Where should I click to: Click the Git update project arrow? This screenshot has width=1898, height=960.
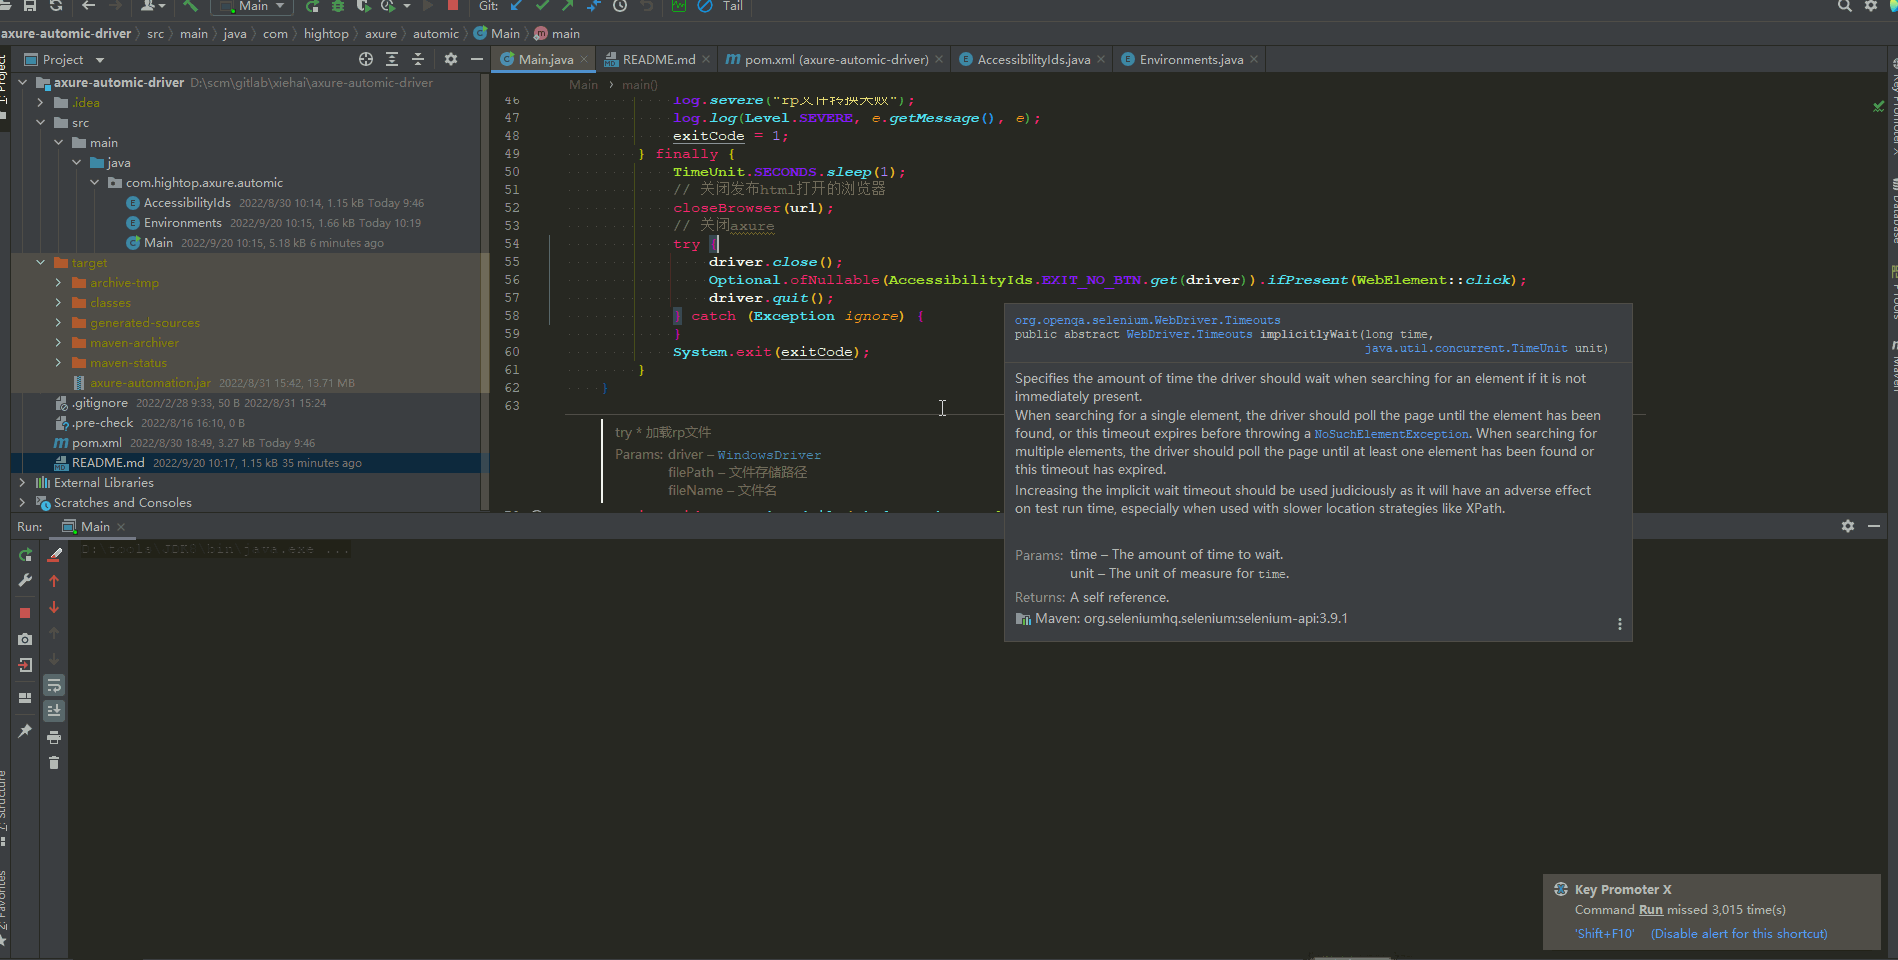[517, 6]
